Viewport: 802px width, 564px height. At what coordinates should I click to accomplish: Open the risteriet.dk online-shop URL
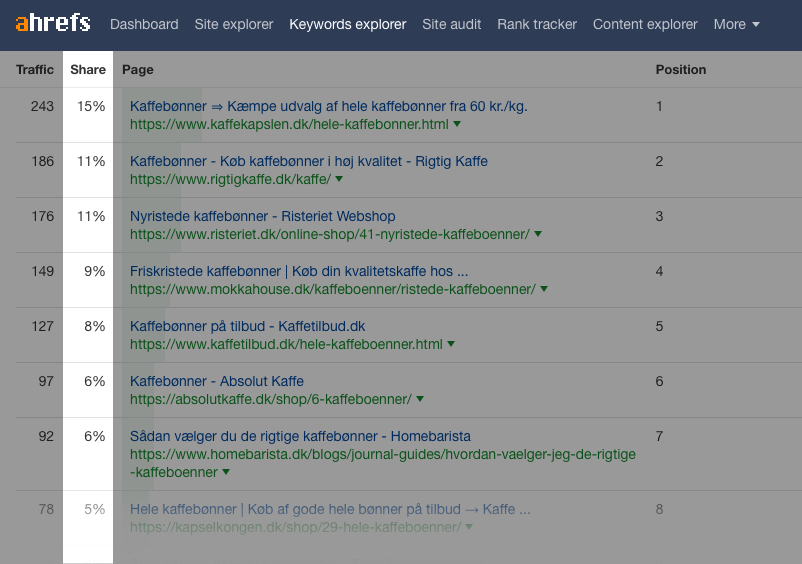pyautogui.click(x=329, y=234)
